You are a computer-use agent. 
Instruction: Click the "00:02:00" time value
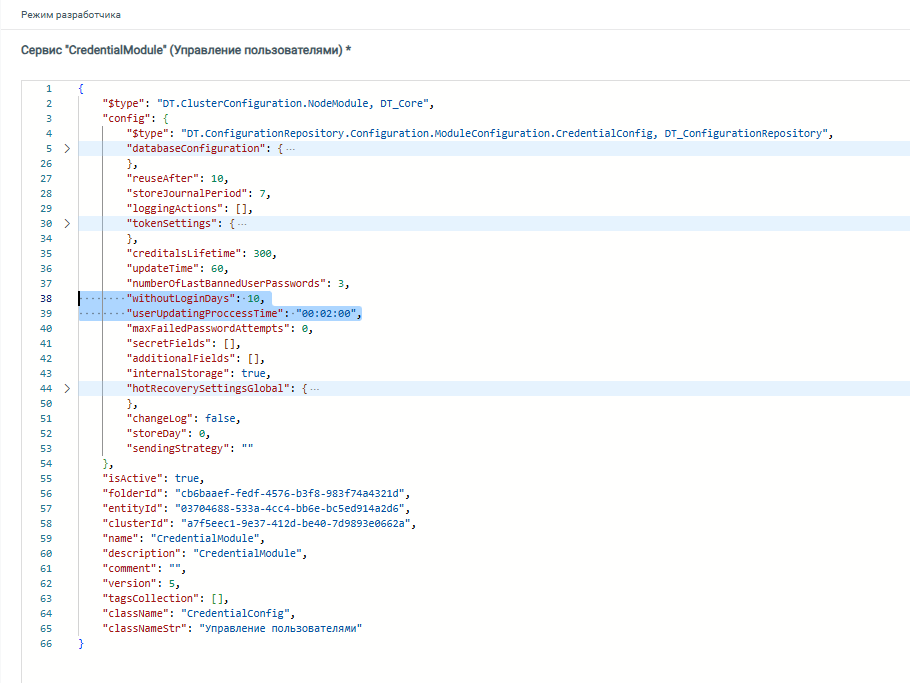(x=326, y=313)
